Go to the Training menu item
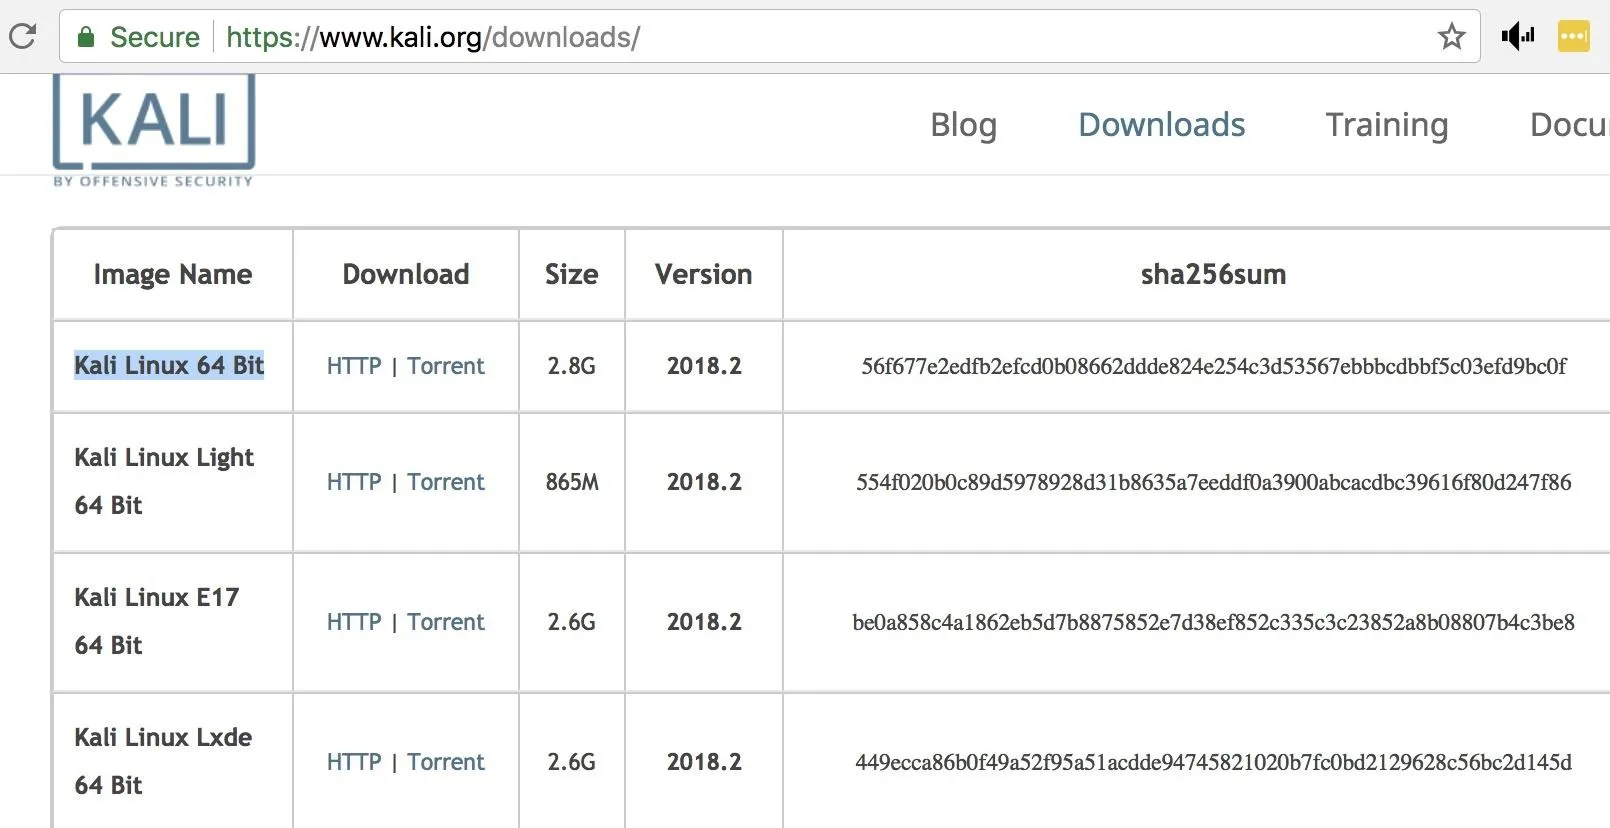 [x=1386, y=125]
